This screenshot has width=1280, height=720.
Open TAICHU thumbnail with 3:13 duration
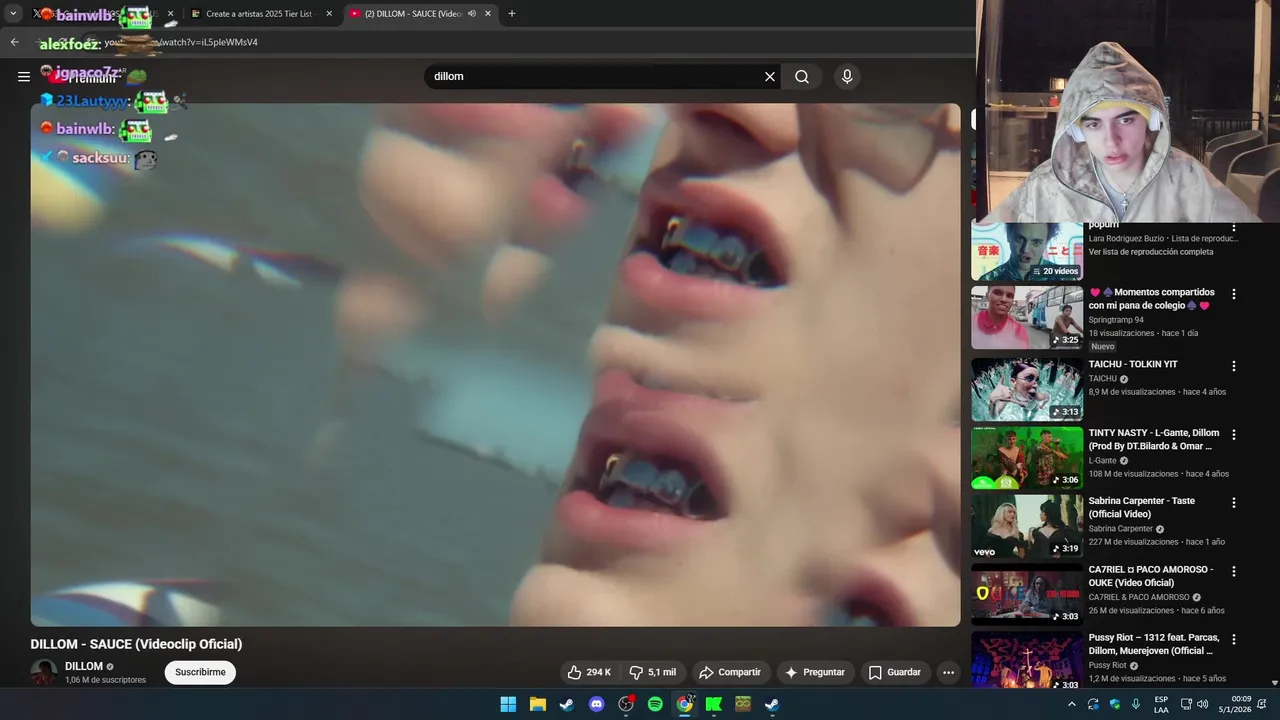[1027, 390]
